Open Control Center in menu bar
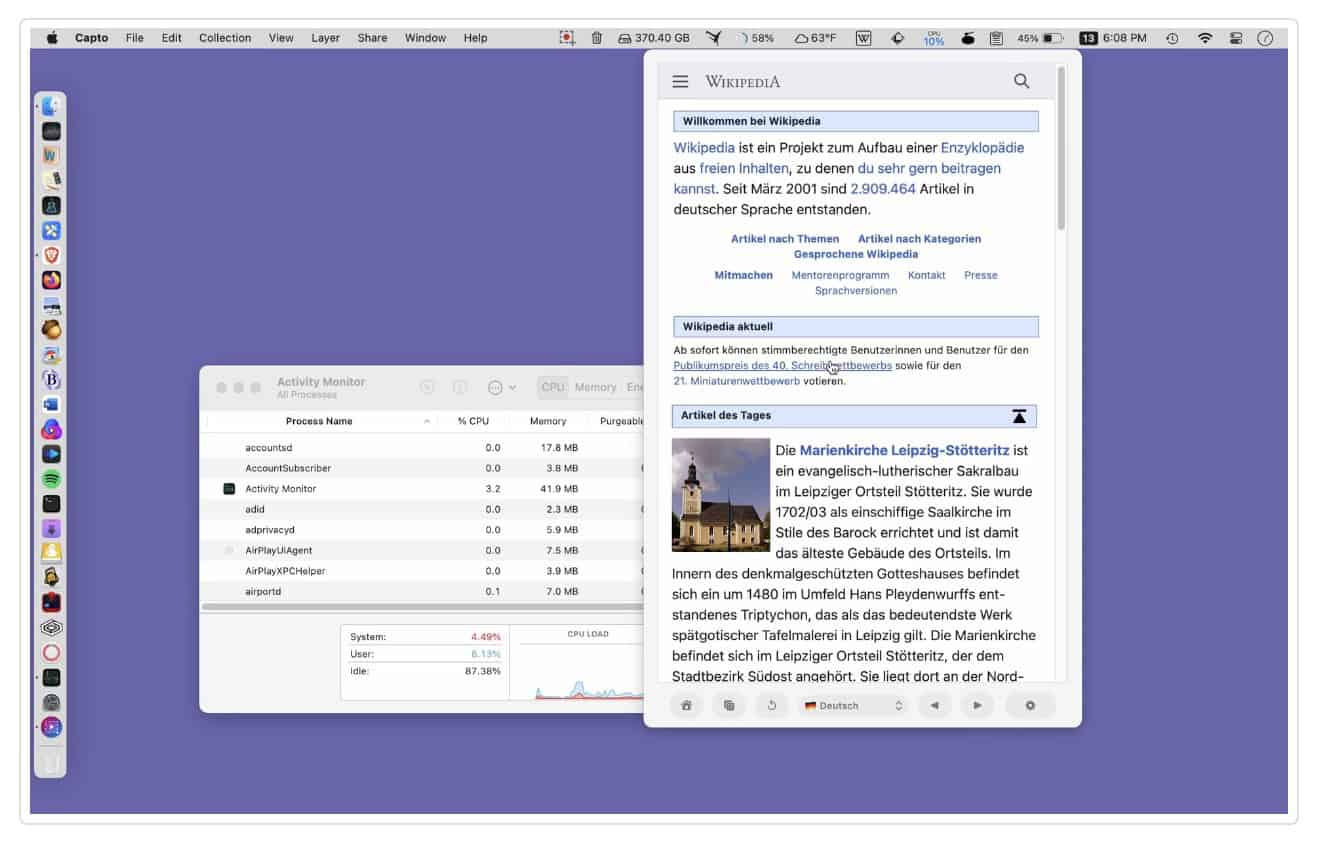Image resolution: width=1322 pixels, height=848 pixels. click(x=1236, y=38)
